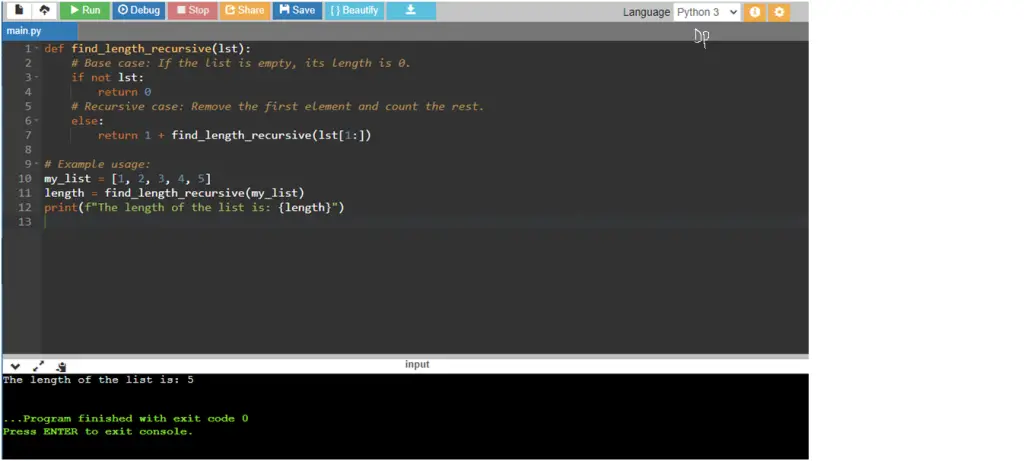This screenshot has width=1024, height=461.
Task: Click the orange info icon
Action: point(754,12)
